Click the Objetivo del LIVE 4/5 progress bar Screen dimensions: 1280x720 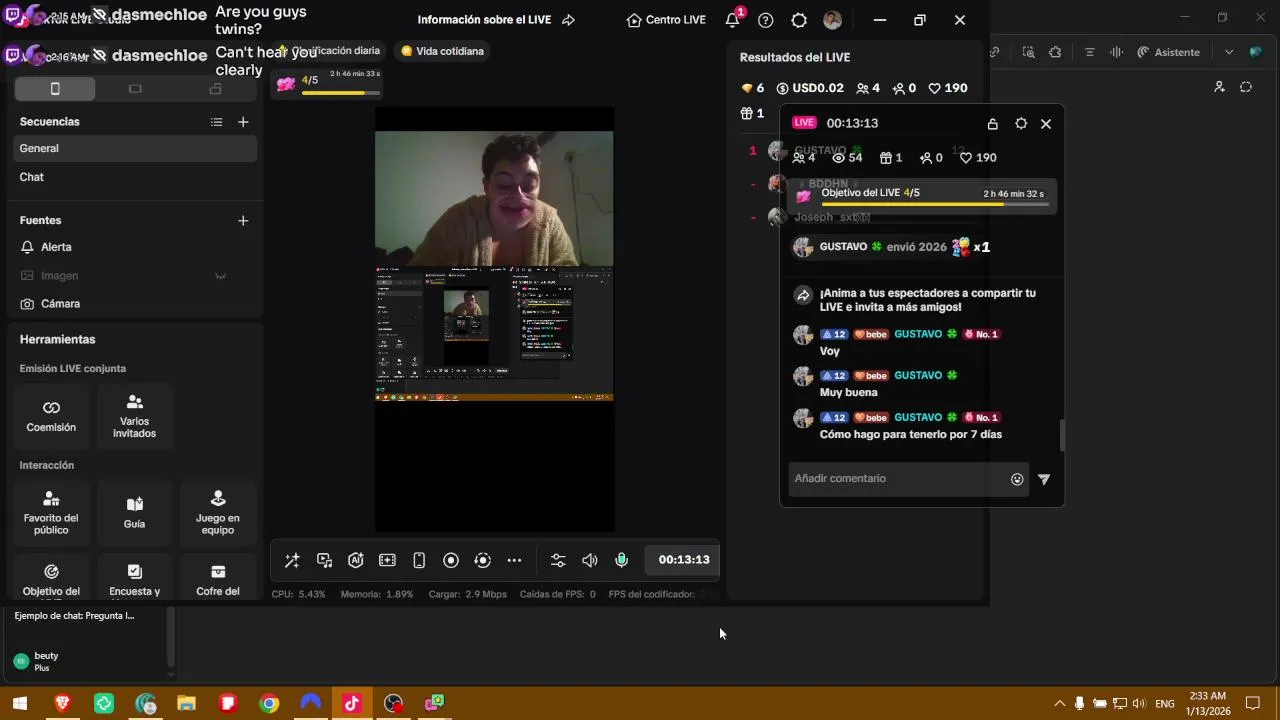pos(922,195)
